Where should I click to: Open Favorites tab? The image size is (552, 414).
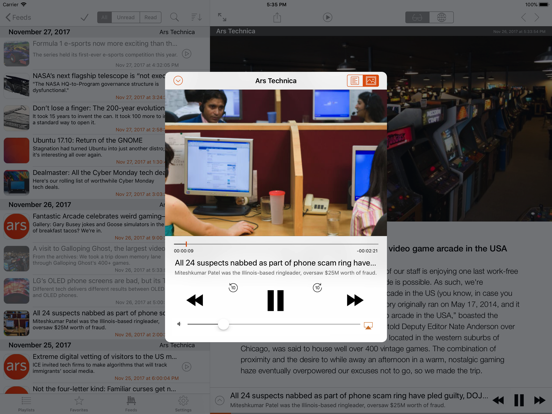tap(79, 404)
